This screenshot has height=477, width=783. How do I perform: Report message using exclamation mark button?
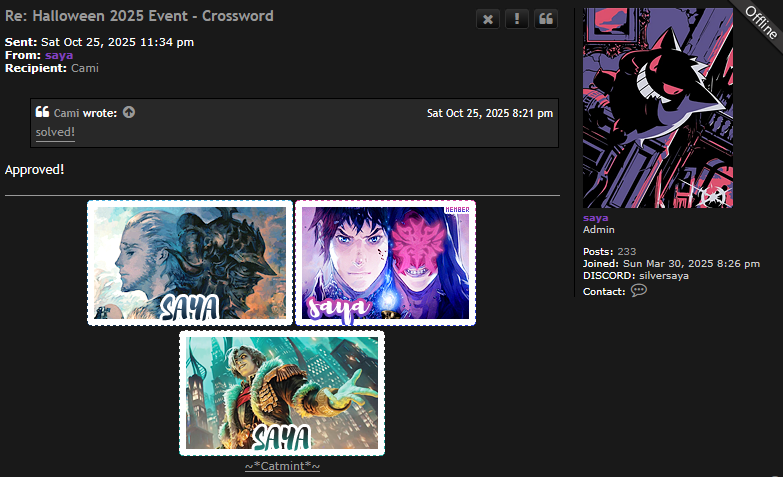pos(517,19)
